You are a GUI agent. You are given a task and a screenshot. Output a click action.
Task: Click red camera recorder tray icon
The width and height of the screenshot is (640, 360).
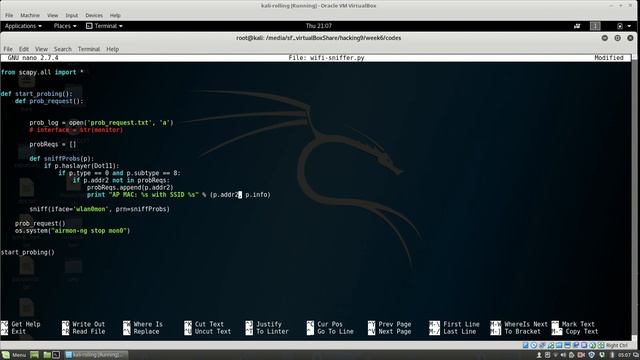[x=581, y=355]
